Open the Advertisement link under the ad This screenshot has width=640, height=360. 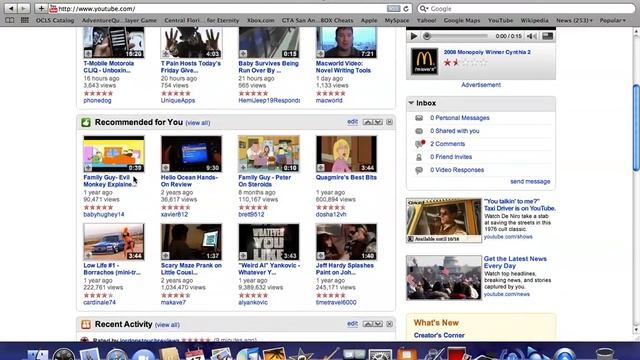pyautogui.click(x=481, y=85)
